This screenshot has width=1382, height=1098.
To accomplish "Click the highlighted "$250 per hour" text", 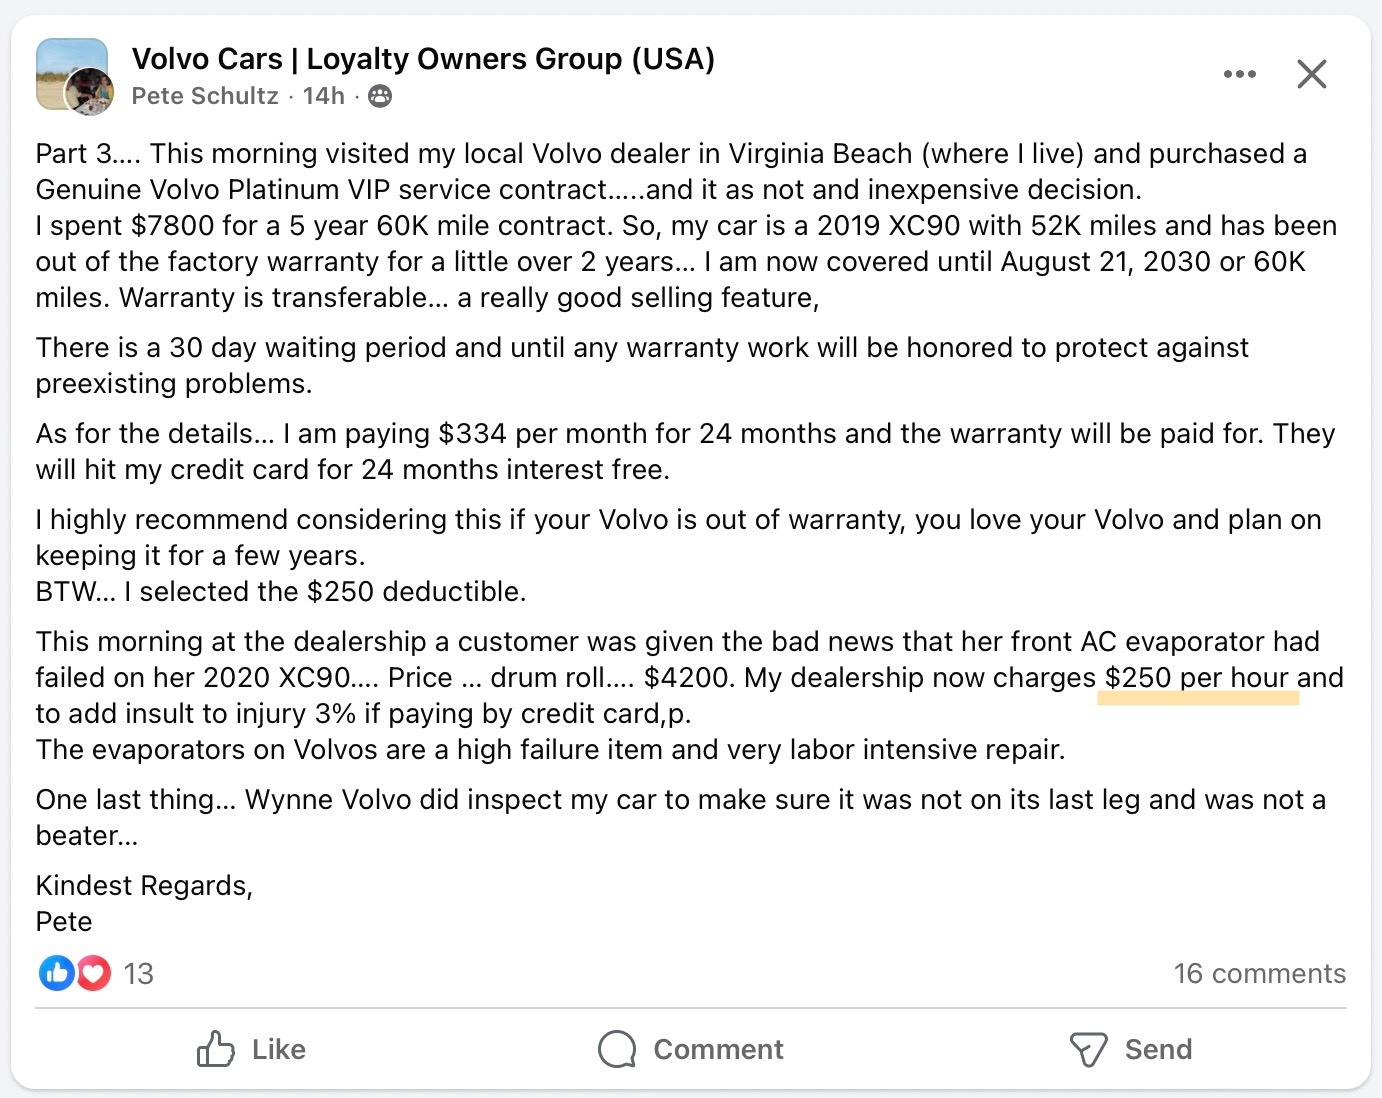I will [x=1197, y=678].
